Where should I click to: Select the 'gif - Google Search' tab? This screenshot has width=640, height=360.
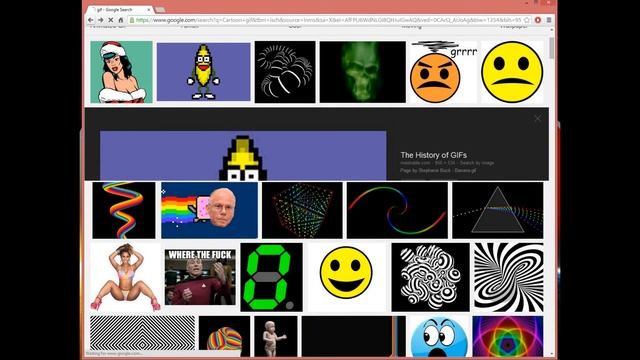pyautogui.click(x=120, y=9)
